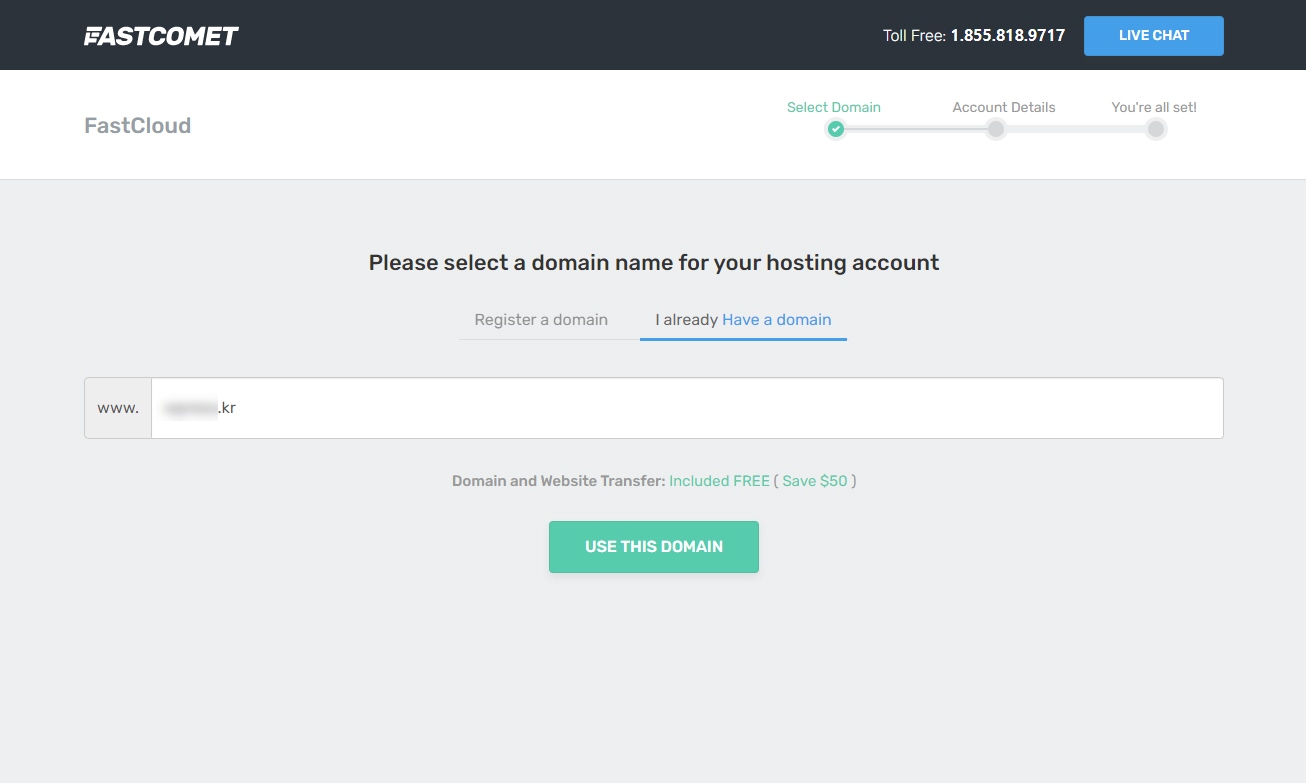Click the You're all set! label
The height and width of the screenshot is (783, 1306).
click(1154, 107)
